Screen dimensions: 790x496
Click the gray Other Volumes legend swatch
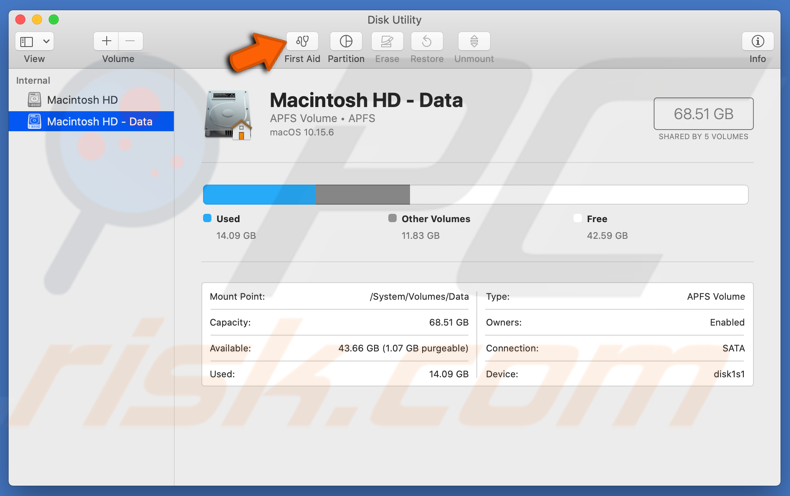(x=392, y=218)
